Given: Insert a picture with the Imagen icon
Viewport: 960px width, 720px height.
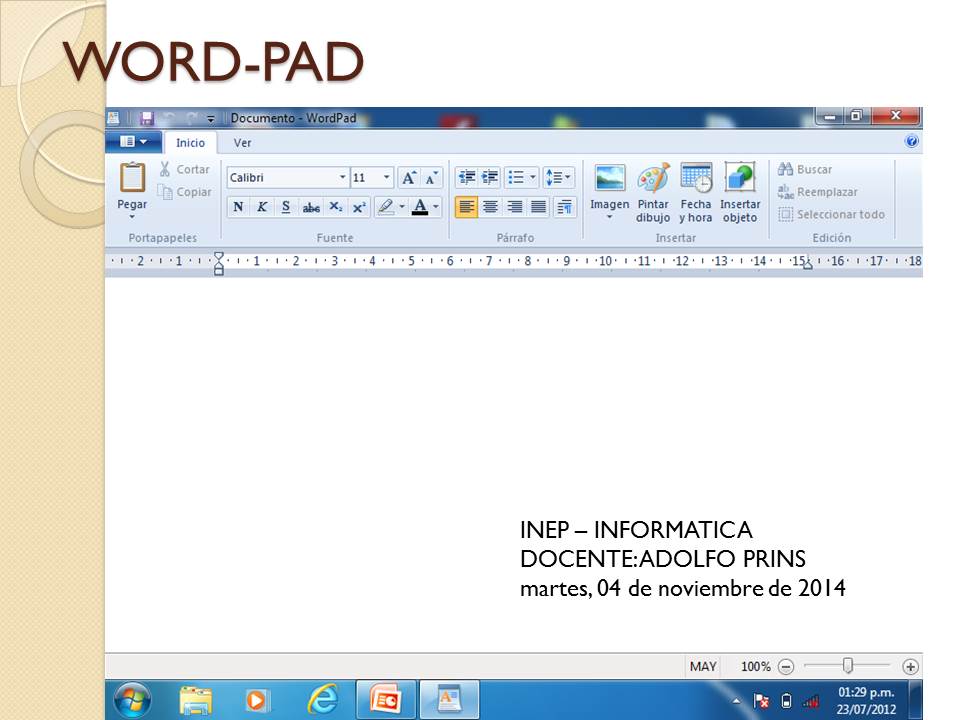Looking at the screenshot, I should (x=610, y=178).
